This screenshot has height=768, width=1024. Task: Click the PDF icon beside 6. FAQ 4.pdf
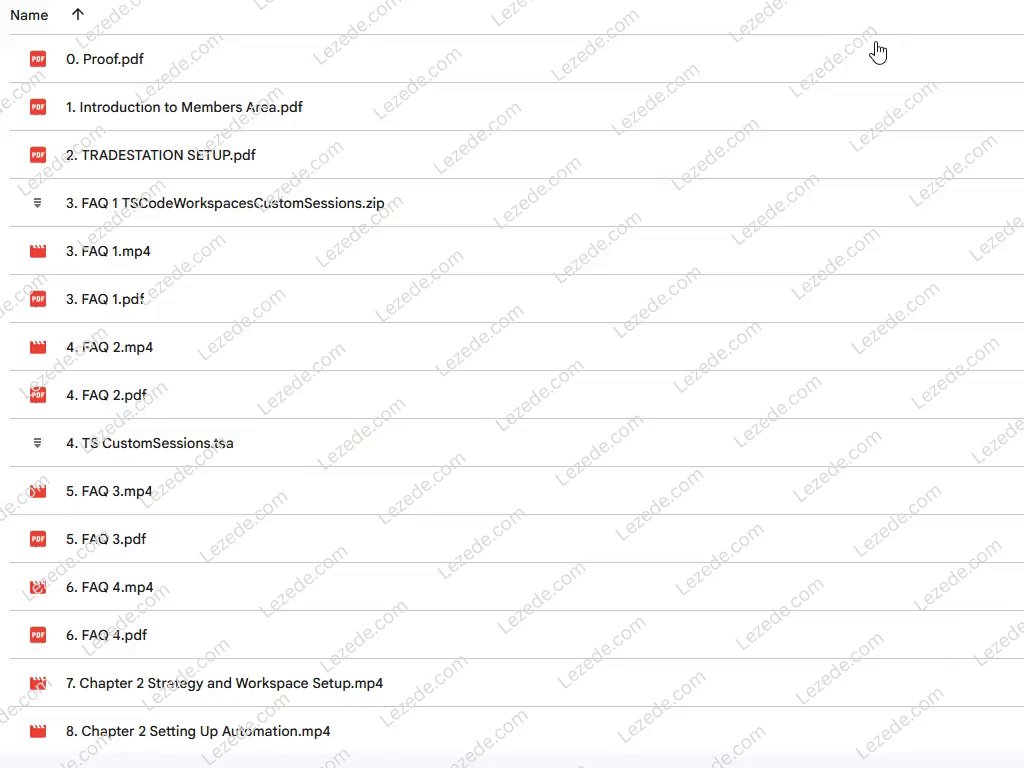(x=38, y=635)
